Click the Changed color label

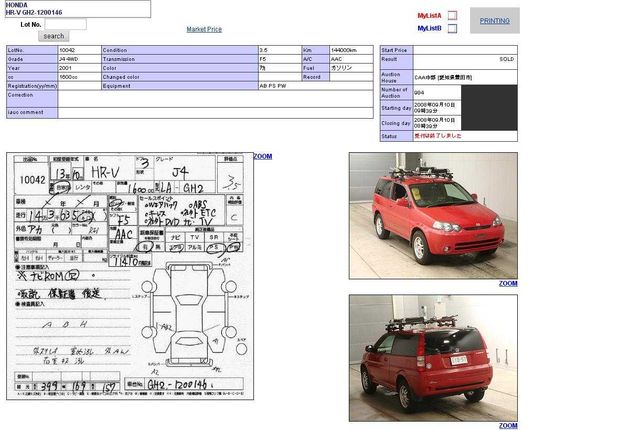coord(121,77)
